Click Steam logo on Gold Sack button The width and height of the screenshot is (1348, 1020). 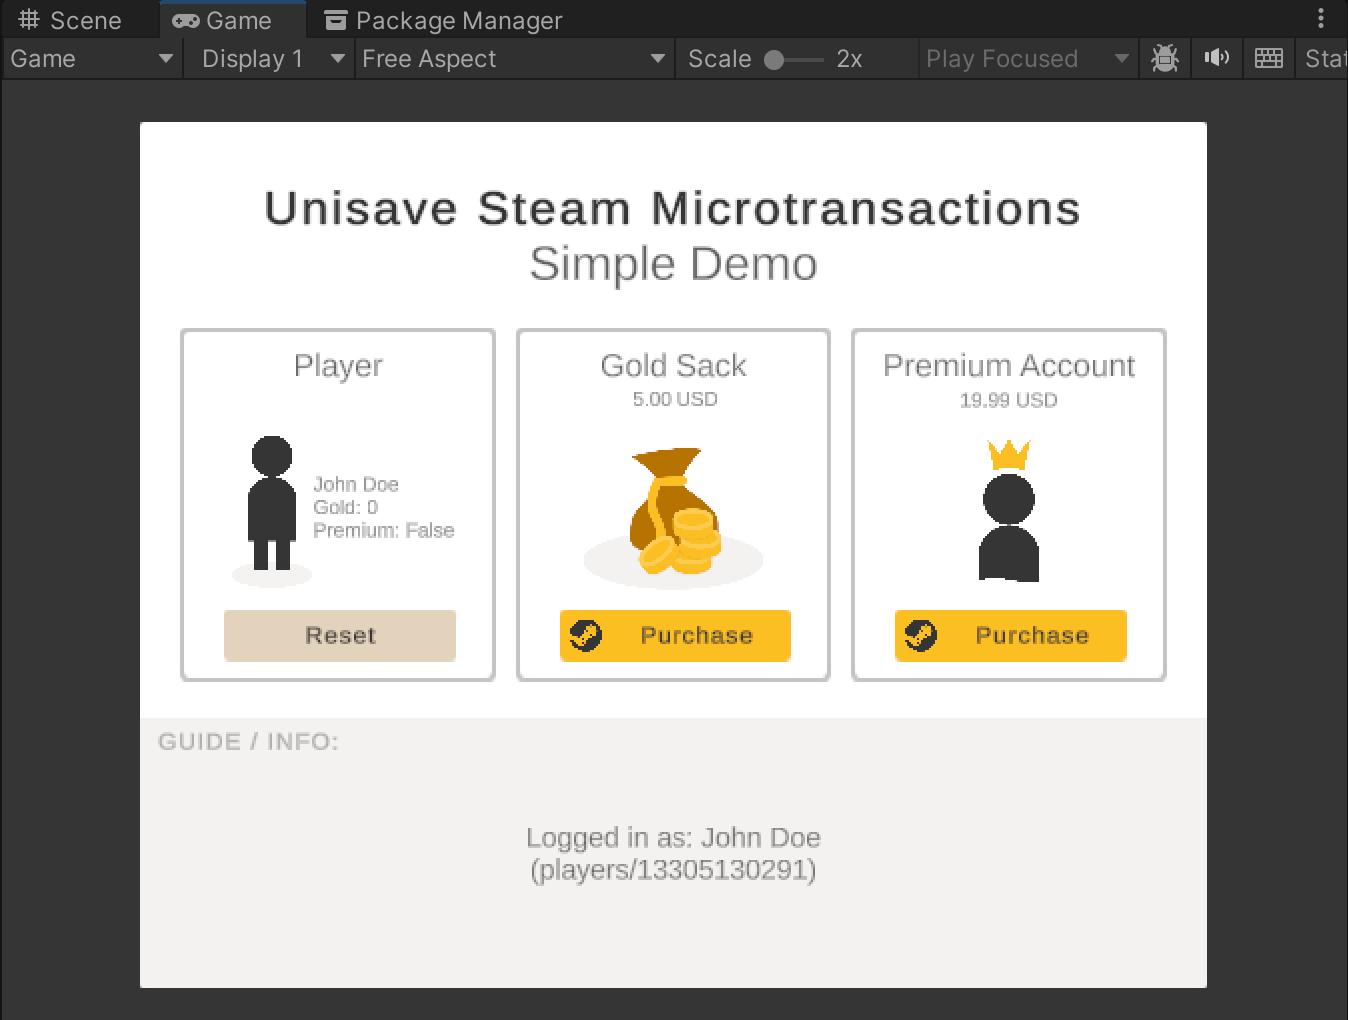[586, 635]
